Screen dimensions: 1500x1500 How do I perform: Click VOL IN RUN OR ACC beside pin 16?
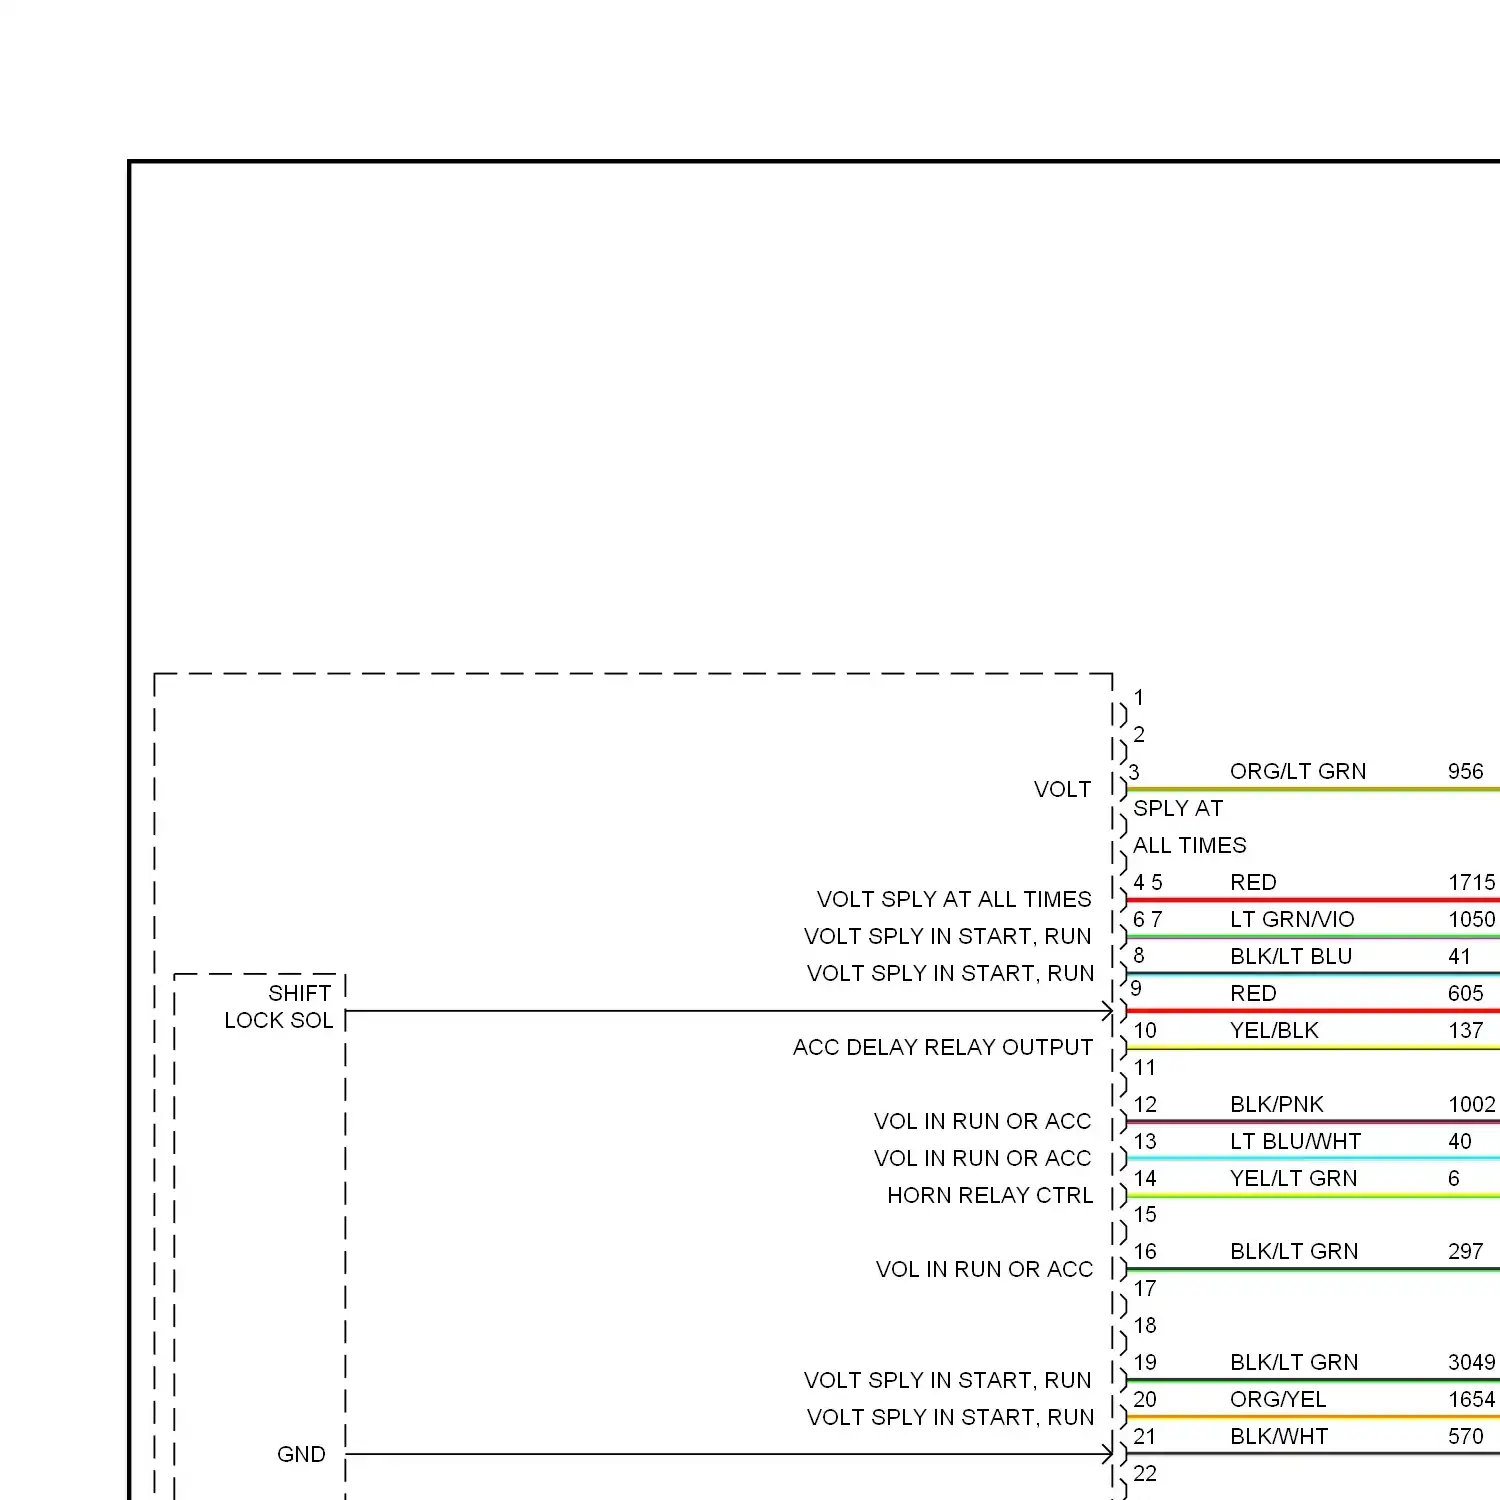984,1269
